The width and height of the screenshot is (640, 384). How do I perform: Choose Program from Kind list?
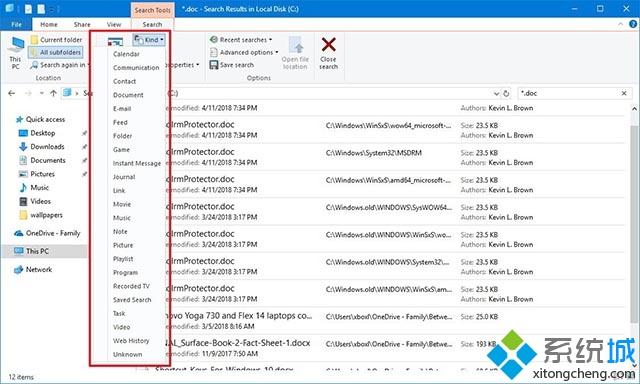(x=125, y=273)
